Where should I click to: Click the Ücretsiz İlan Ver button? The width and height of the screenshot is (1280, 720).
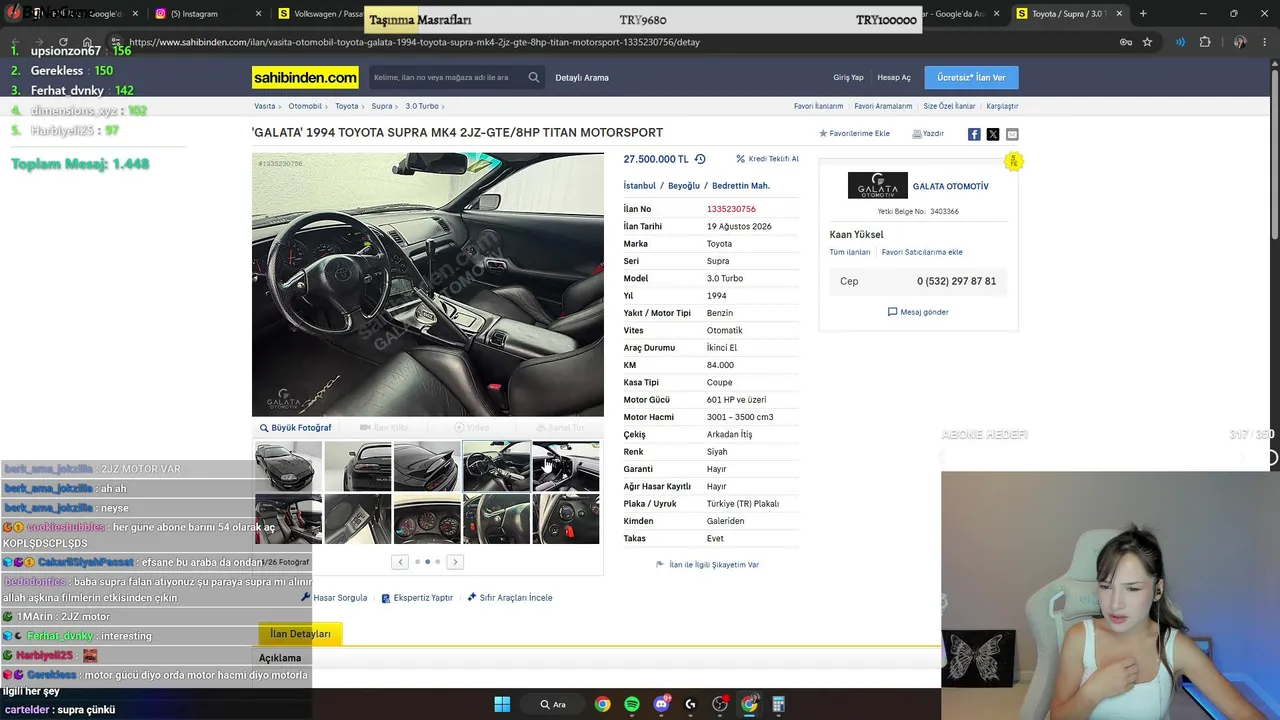[x=971, y=77]
